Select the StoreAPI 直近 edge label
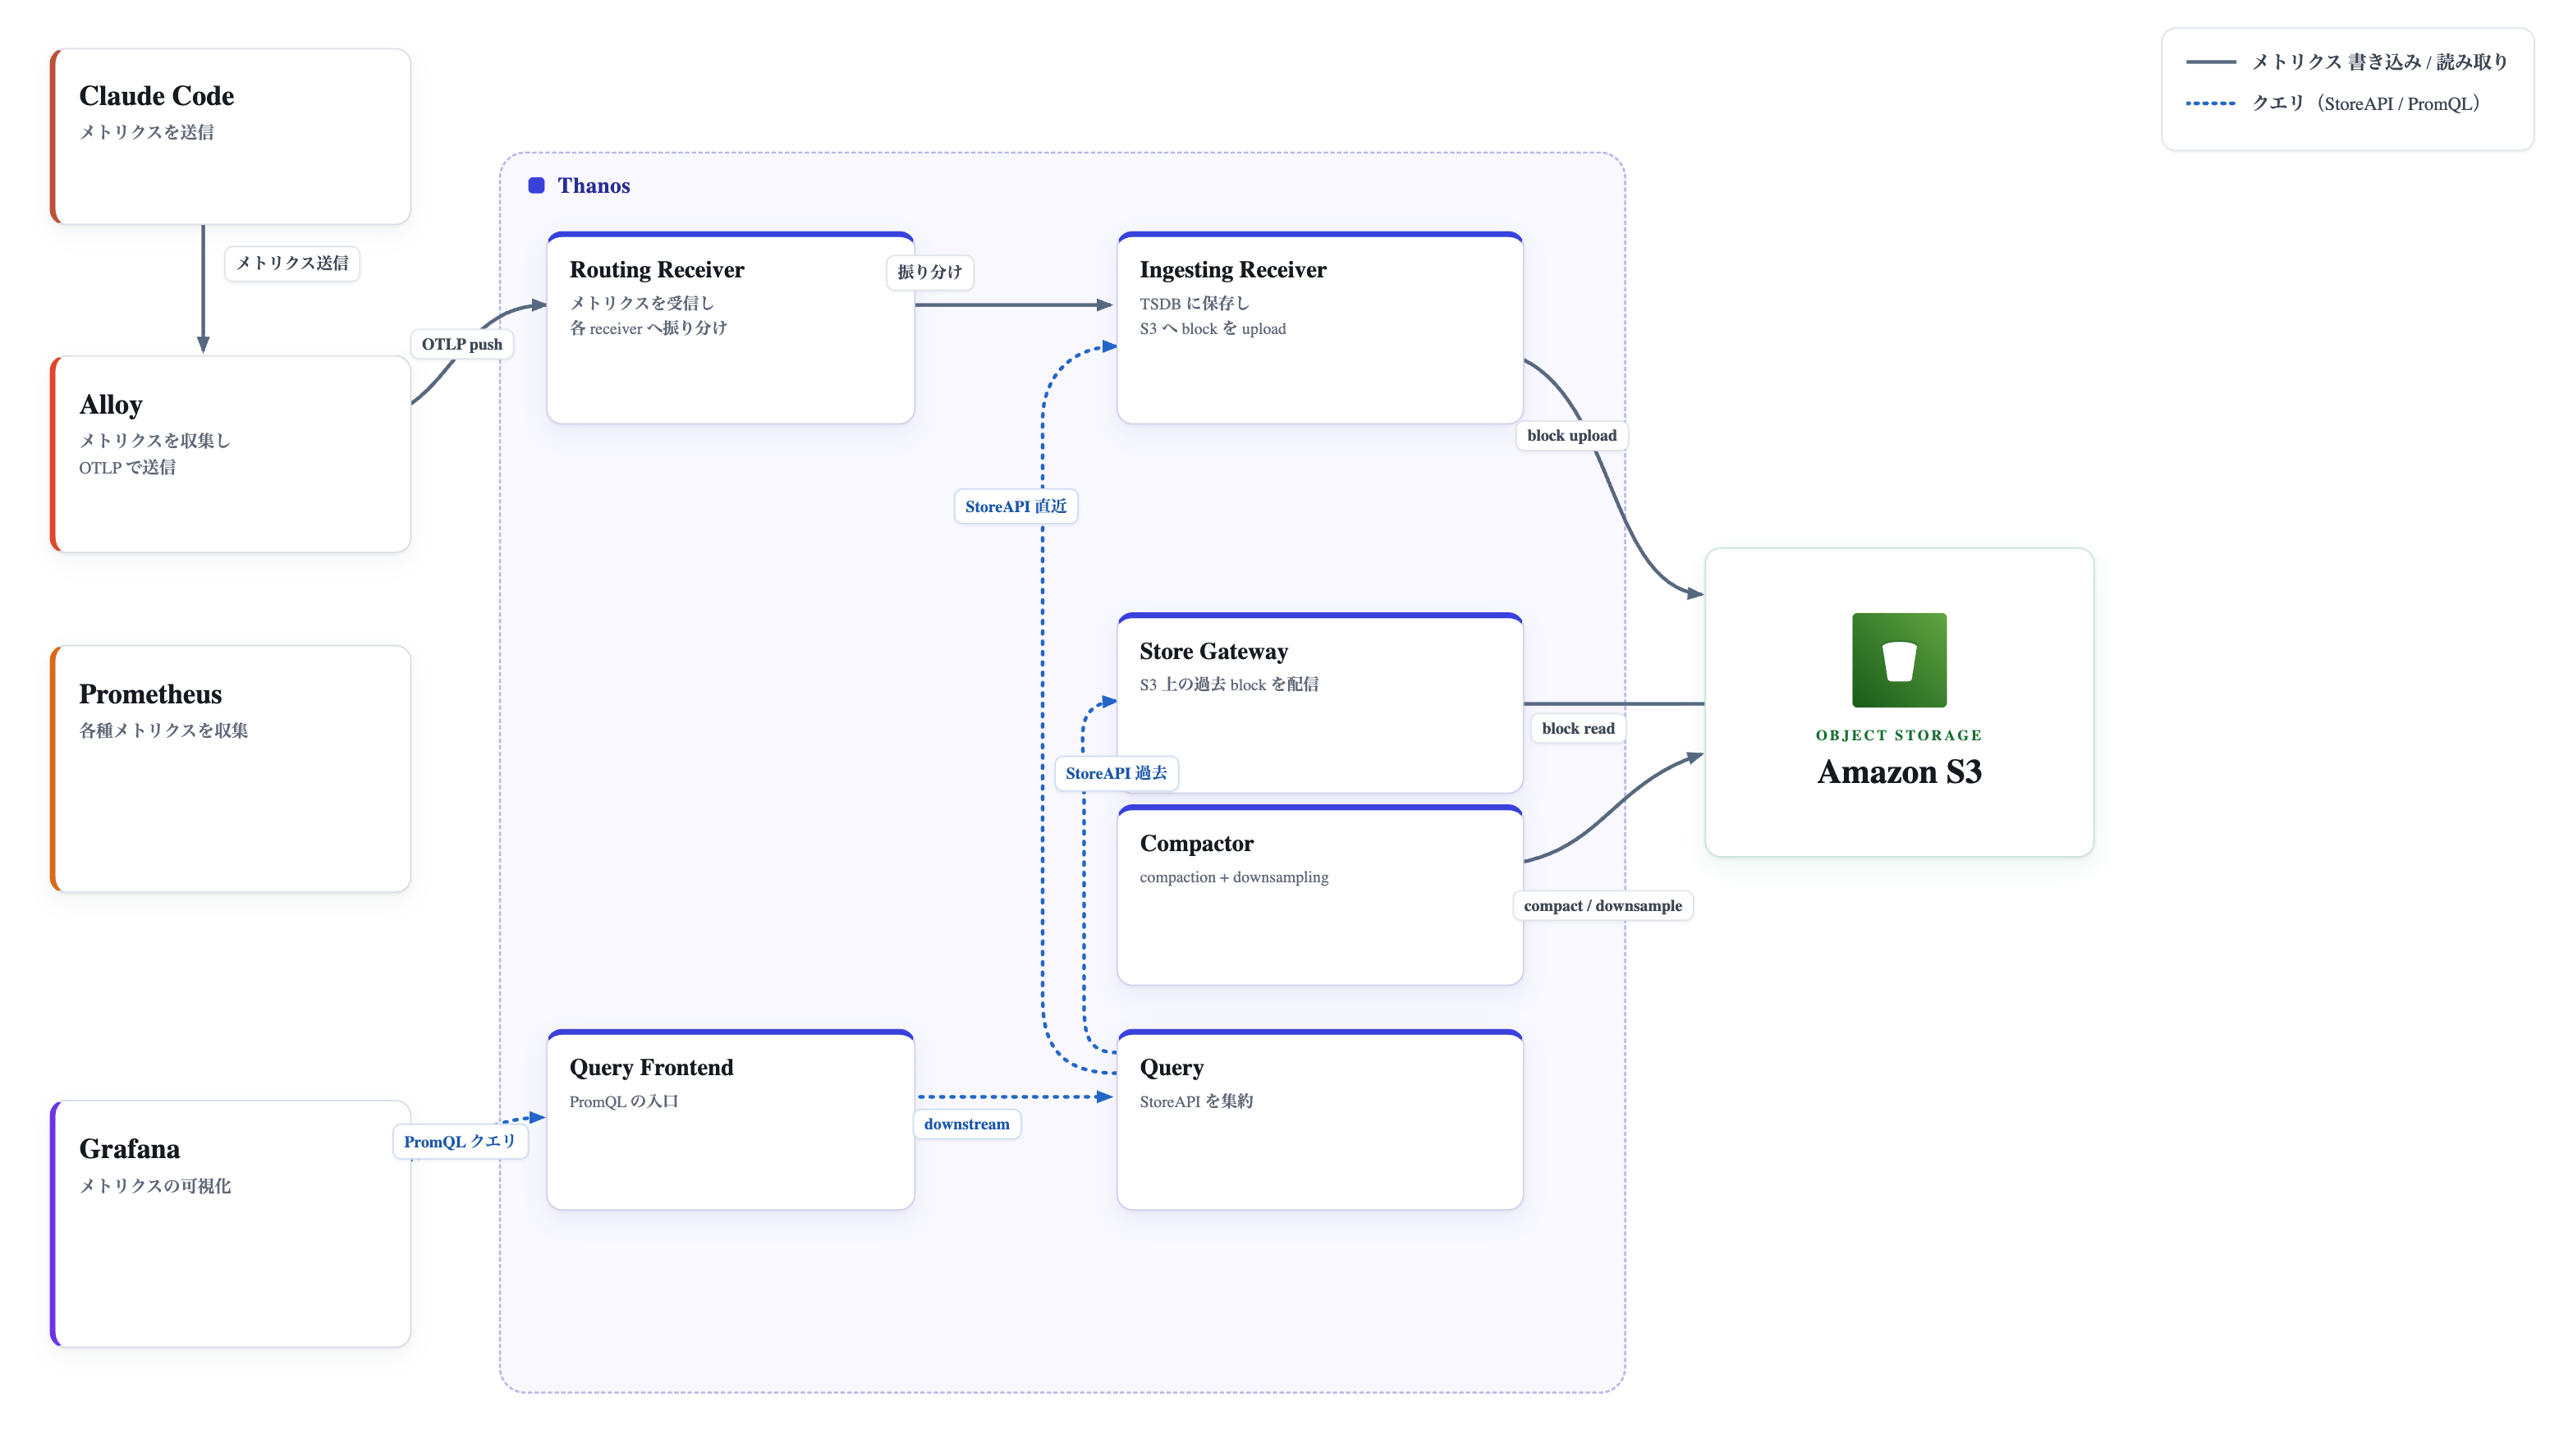2568x1456 pixels. coord(1015,506)
